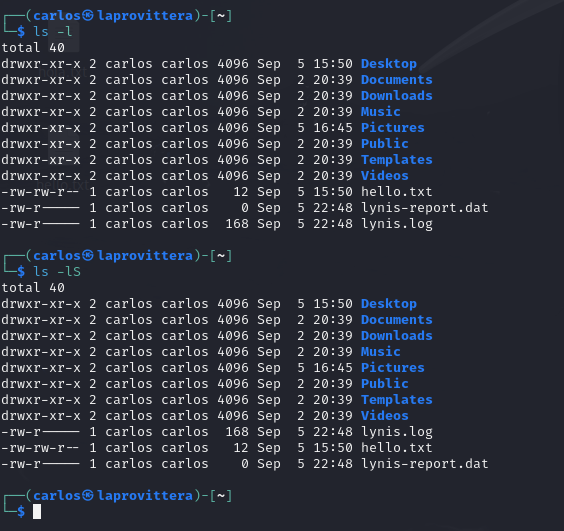
Task: Click the Desktop directory in first listing
Action: pos(389,64)
